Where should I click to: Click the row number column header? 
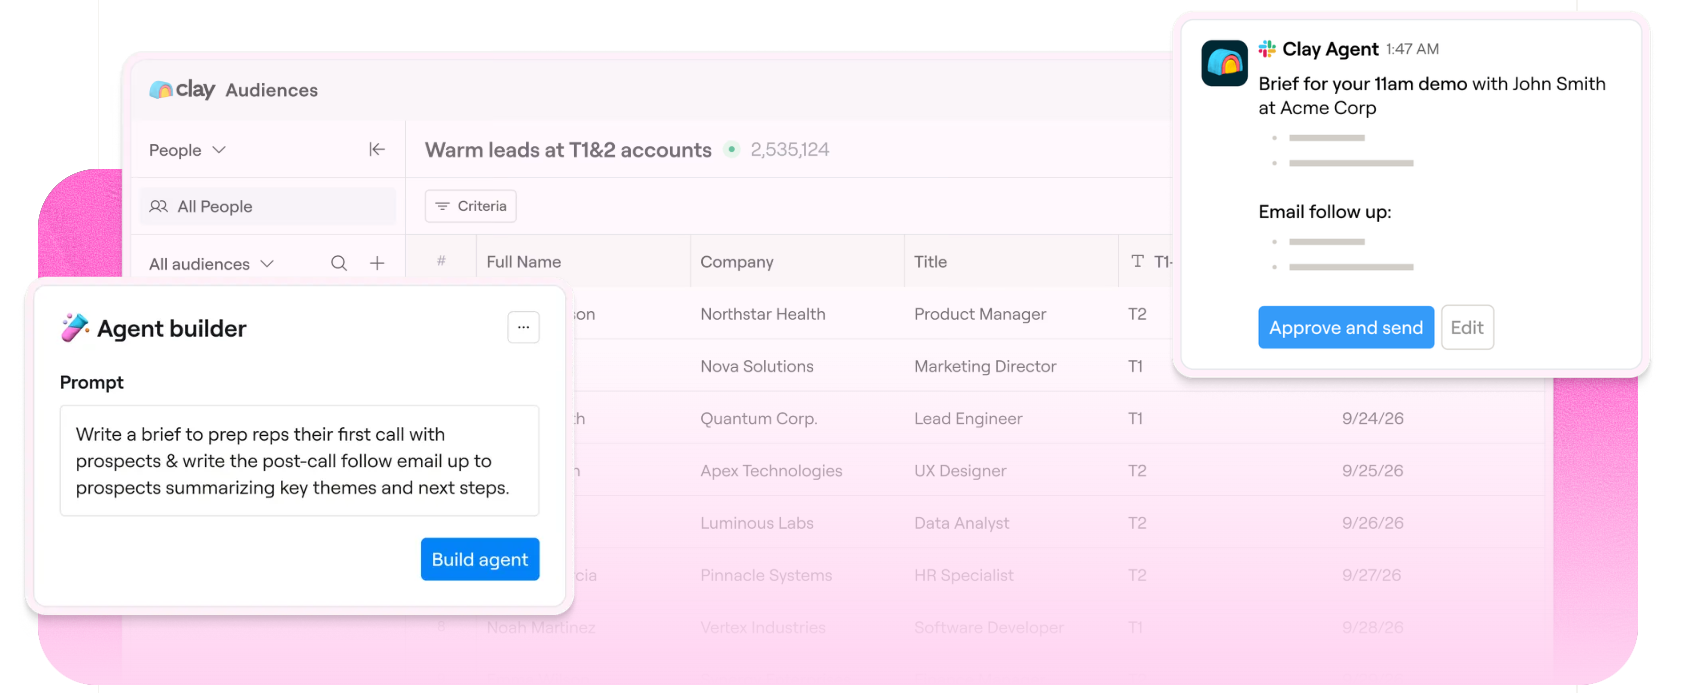[x=441, y=261]
